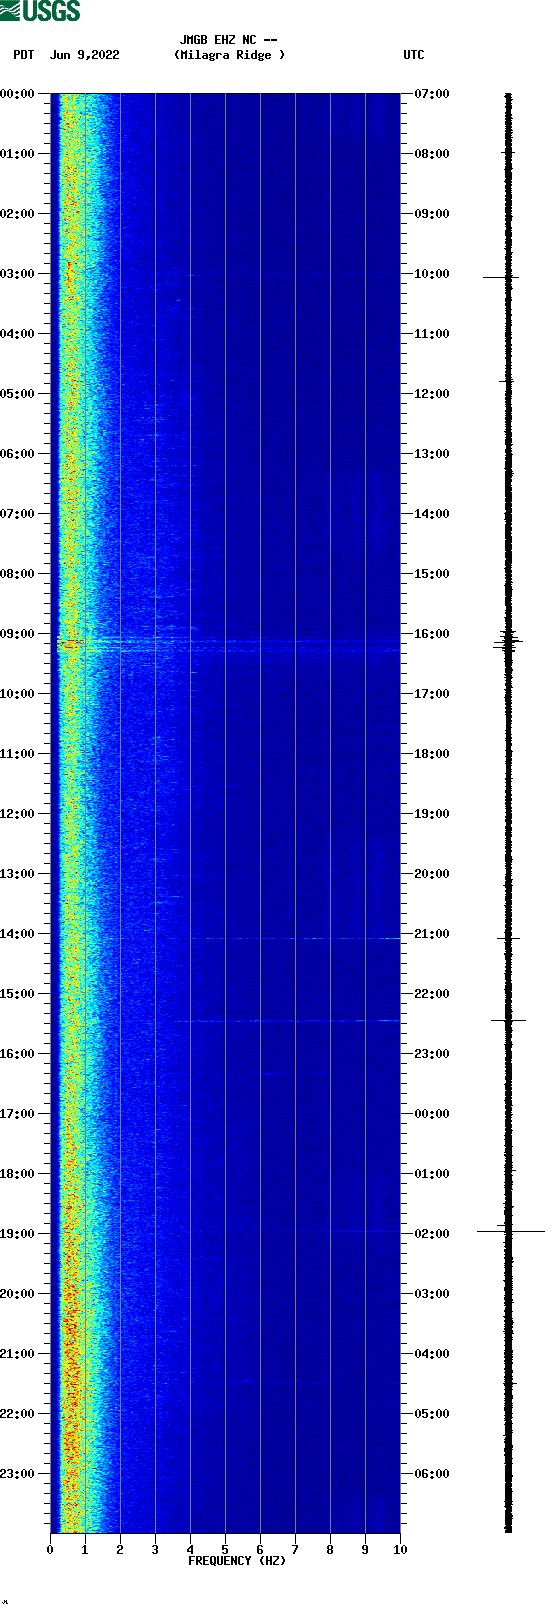
Task: Click the UTC timezone label
Action: point(414,55)
